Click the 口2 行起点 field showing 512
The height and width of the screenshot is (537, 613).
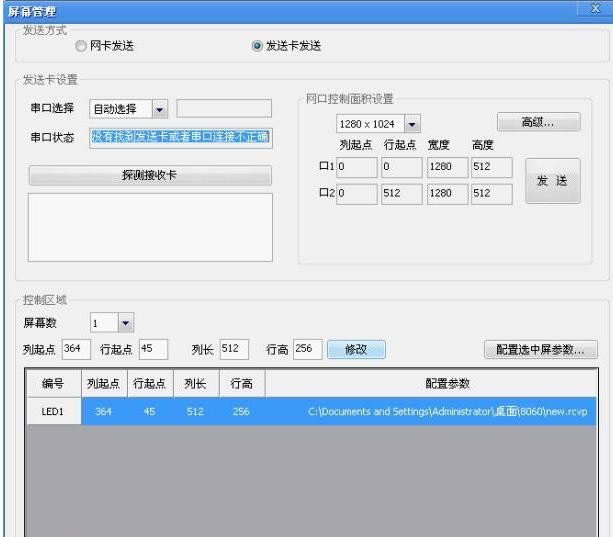coord(401,194)
